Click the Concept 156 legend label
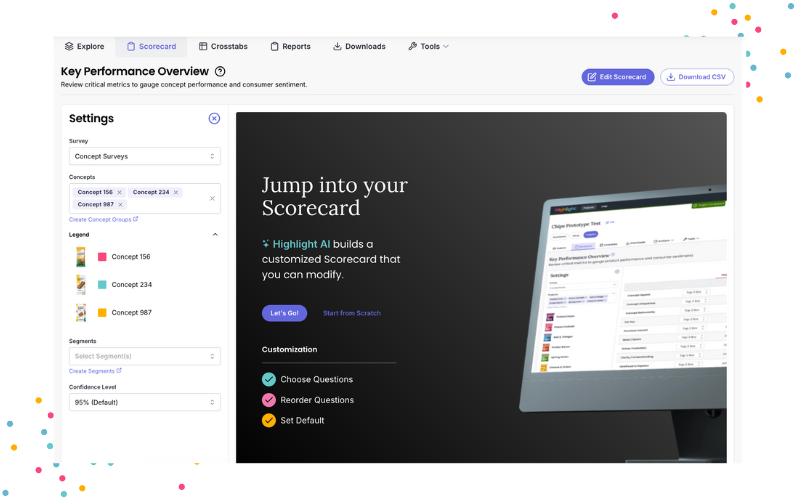The width and height of the screenshot is (800, 500). (131, 257)
